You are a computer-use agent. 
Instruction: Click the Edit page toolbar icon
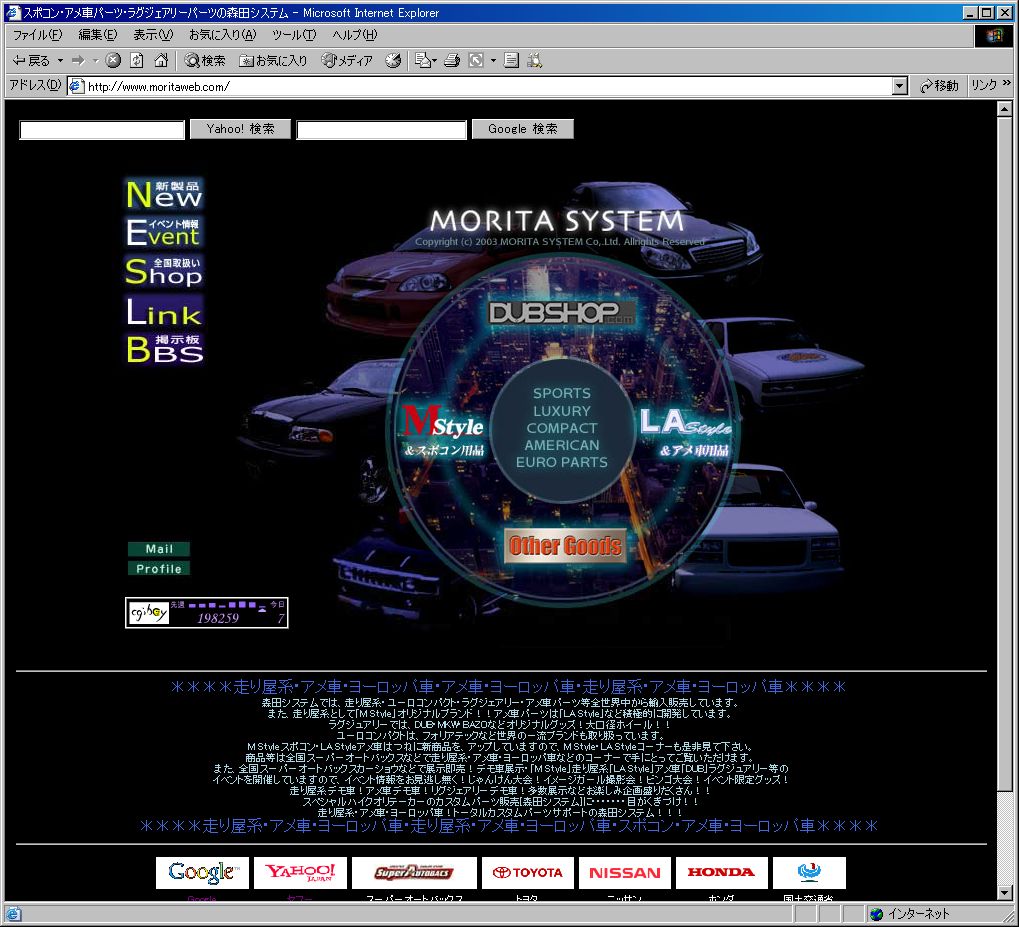tap(511, 60)
